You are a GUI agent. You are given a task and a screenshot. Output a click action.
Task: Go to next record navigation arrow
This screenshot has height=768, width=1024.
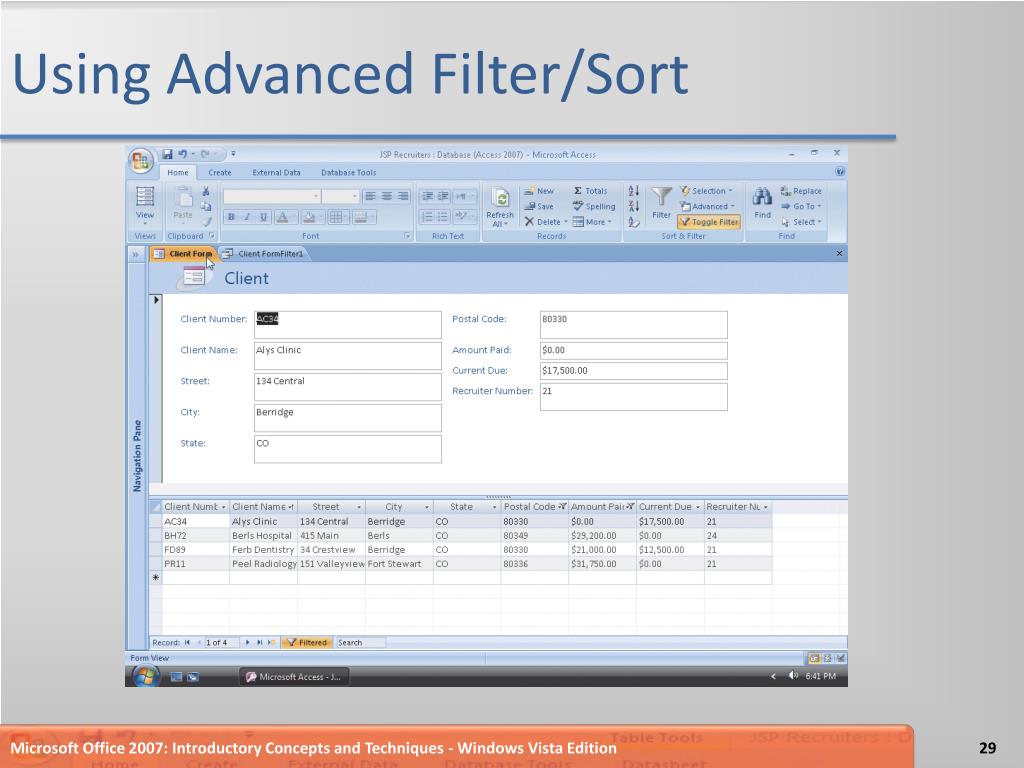[248, 643]
